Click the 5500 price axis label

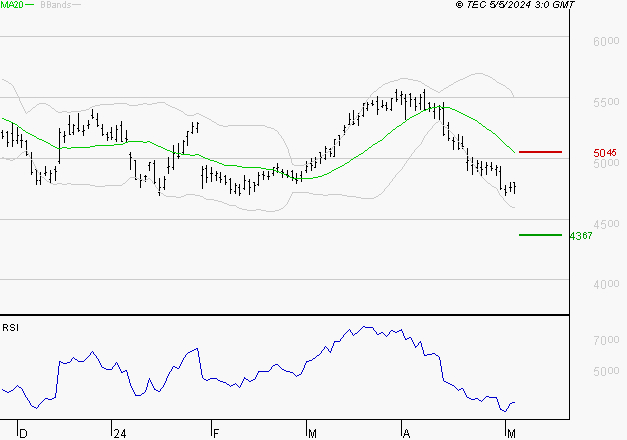(606, 102)
